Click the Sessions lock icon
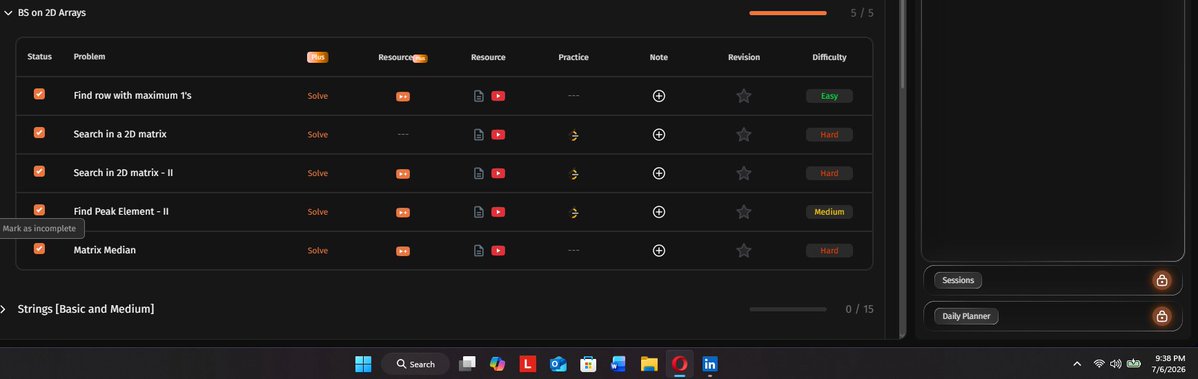This screenshot has width=1198, height=379. click(x=1162, y=280)
